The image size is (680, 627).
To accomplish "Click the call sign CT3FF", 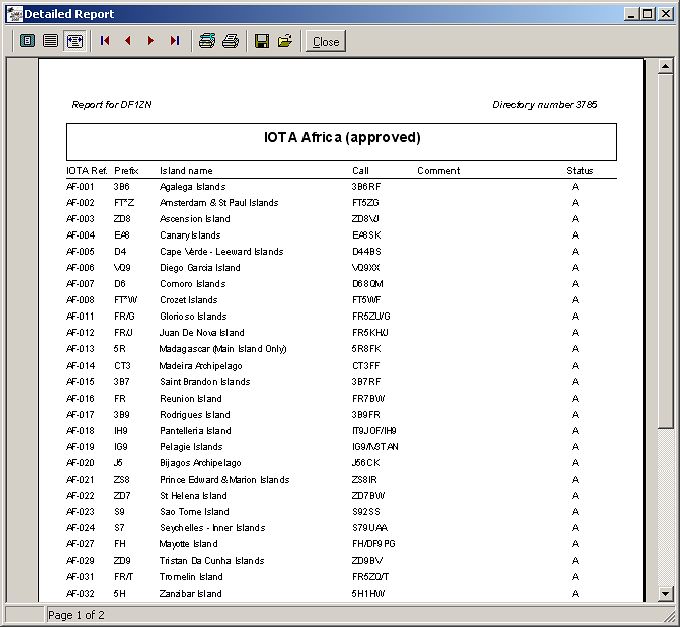I will [x=366, y=366].
